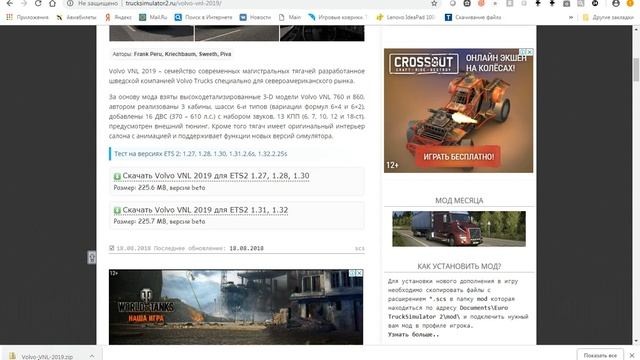Click the scroll-to-top arrow on left edge
The image size is (640, 360).
[92, 257]
